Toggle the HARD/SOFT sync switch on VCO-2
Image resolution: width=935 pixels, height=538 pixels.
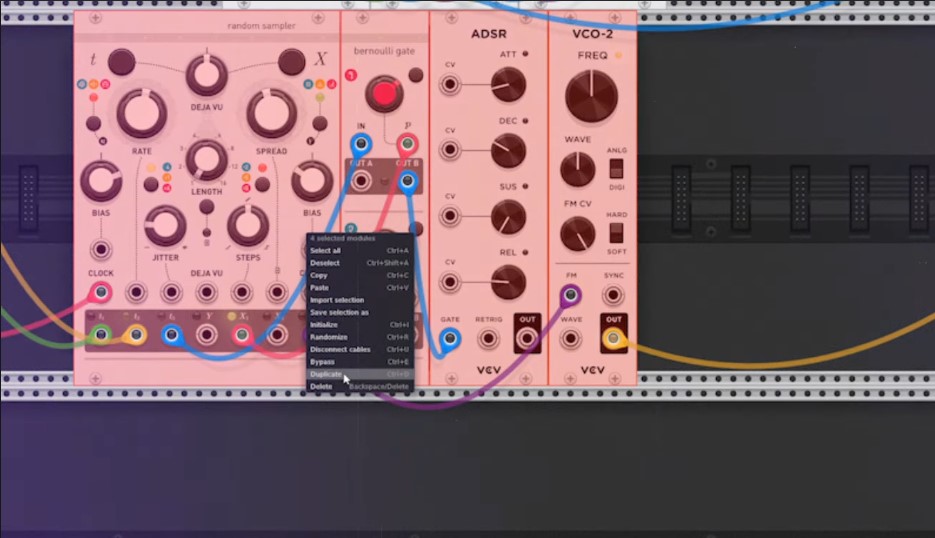[617, 232]
